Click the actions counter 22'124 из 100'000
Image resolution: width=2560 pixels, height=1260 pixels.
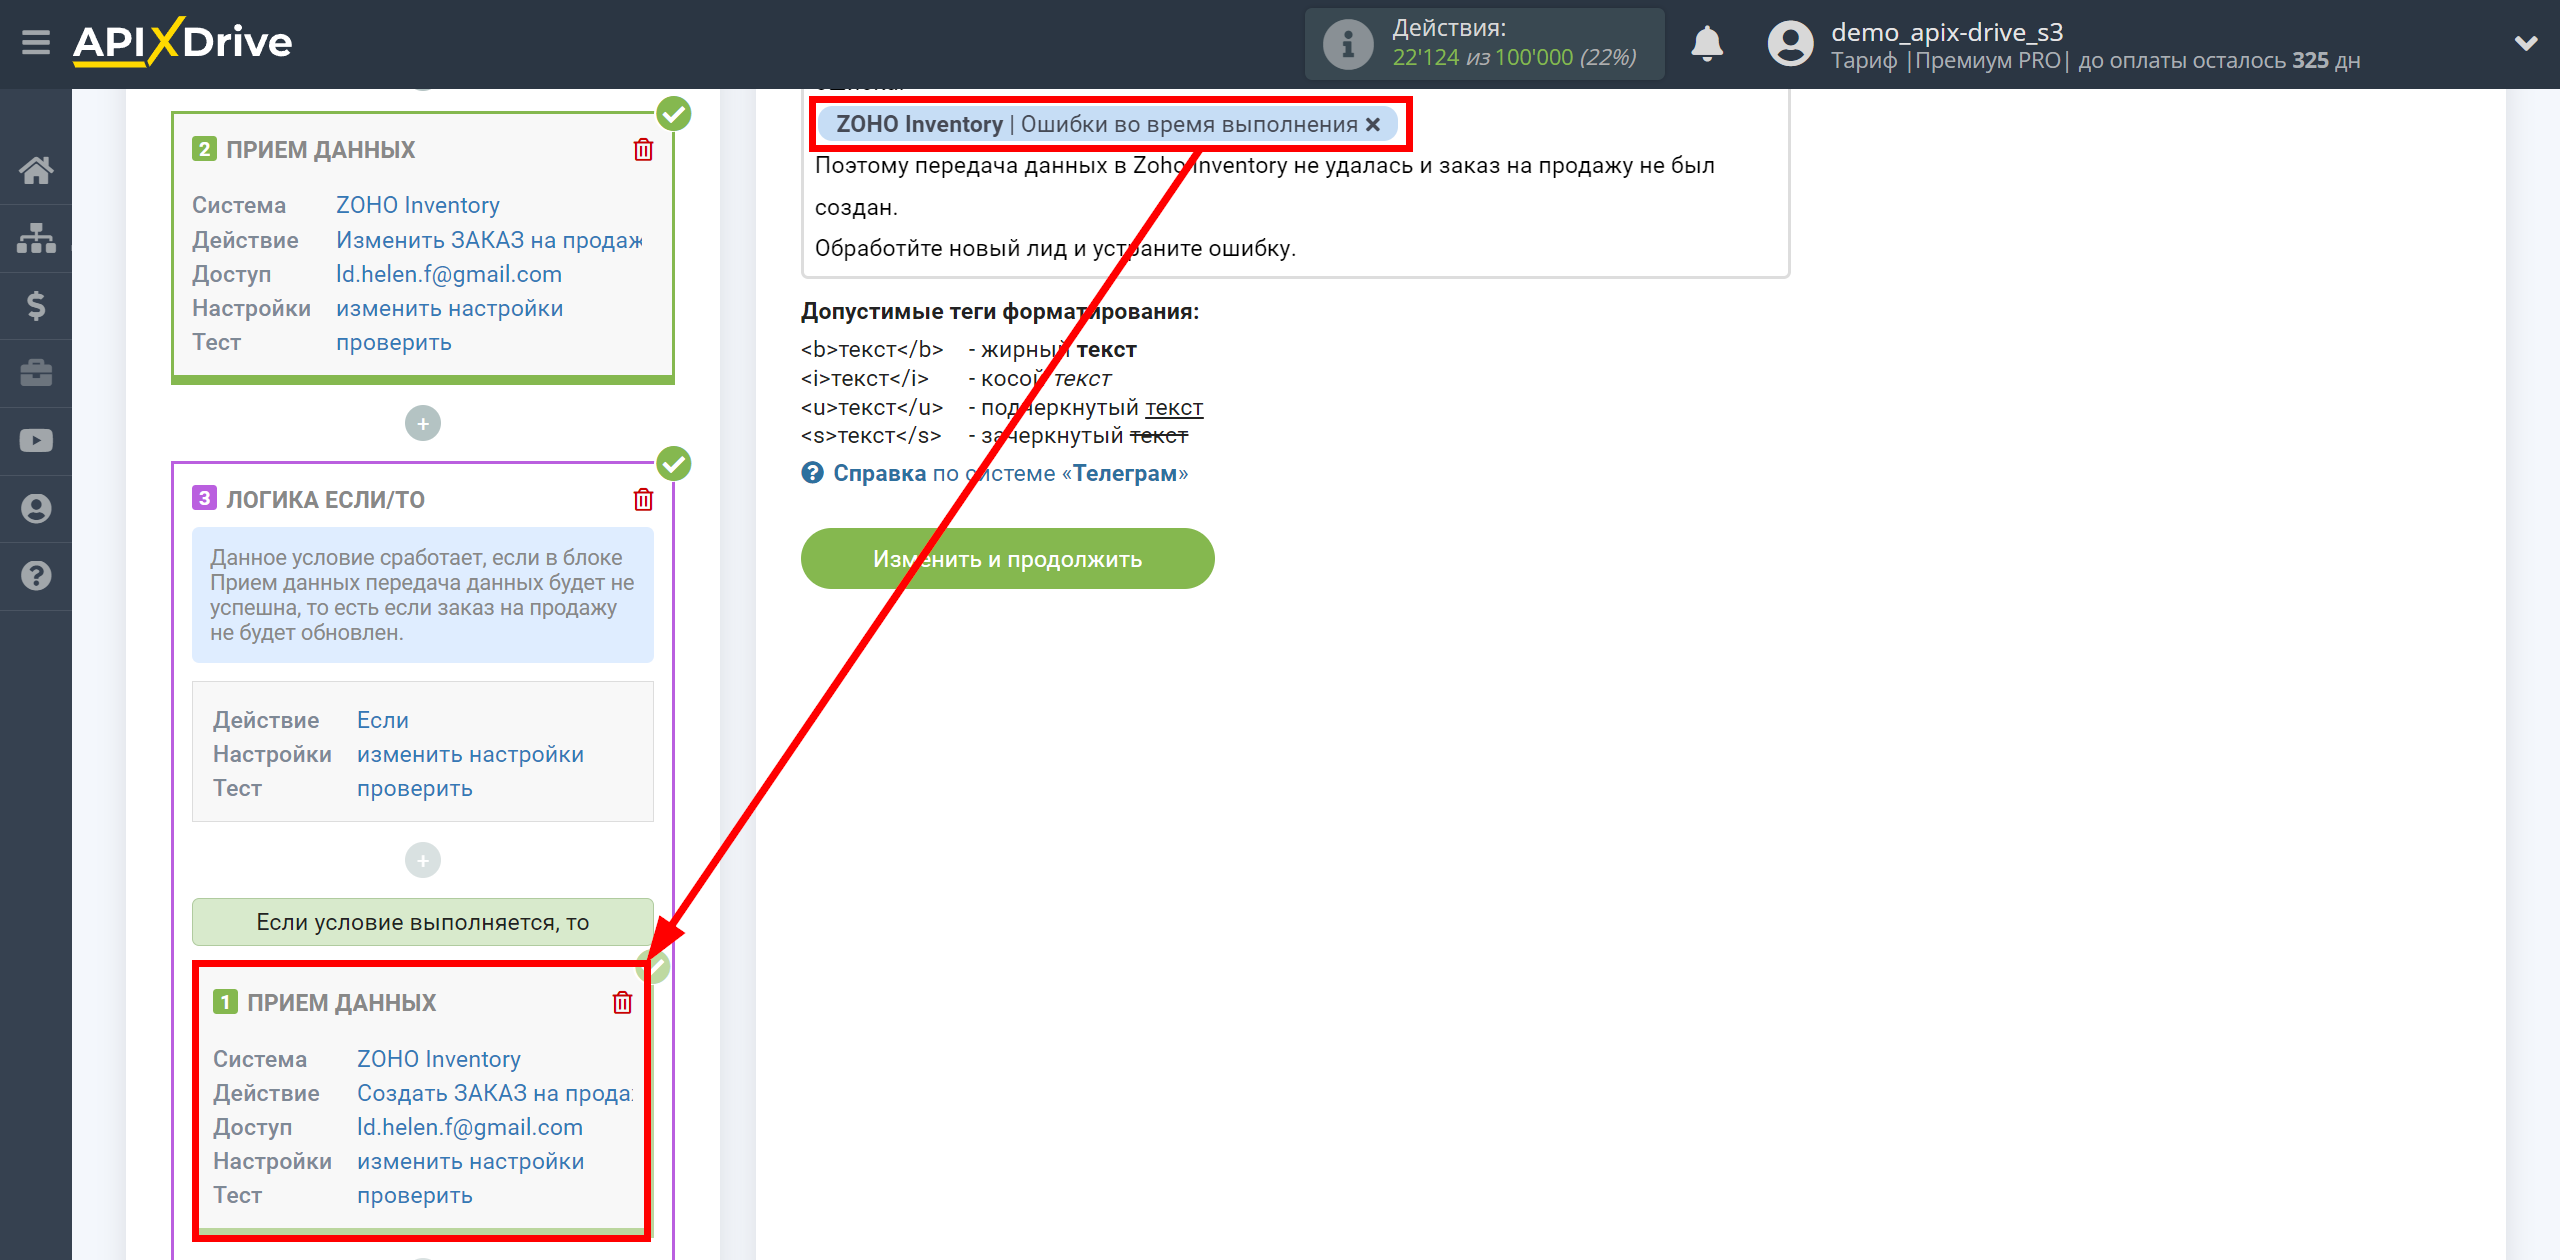click(x=1514, y=58)
